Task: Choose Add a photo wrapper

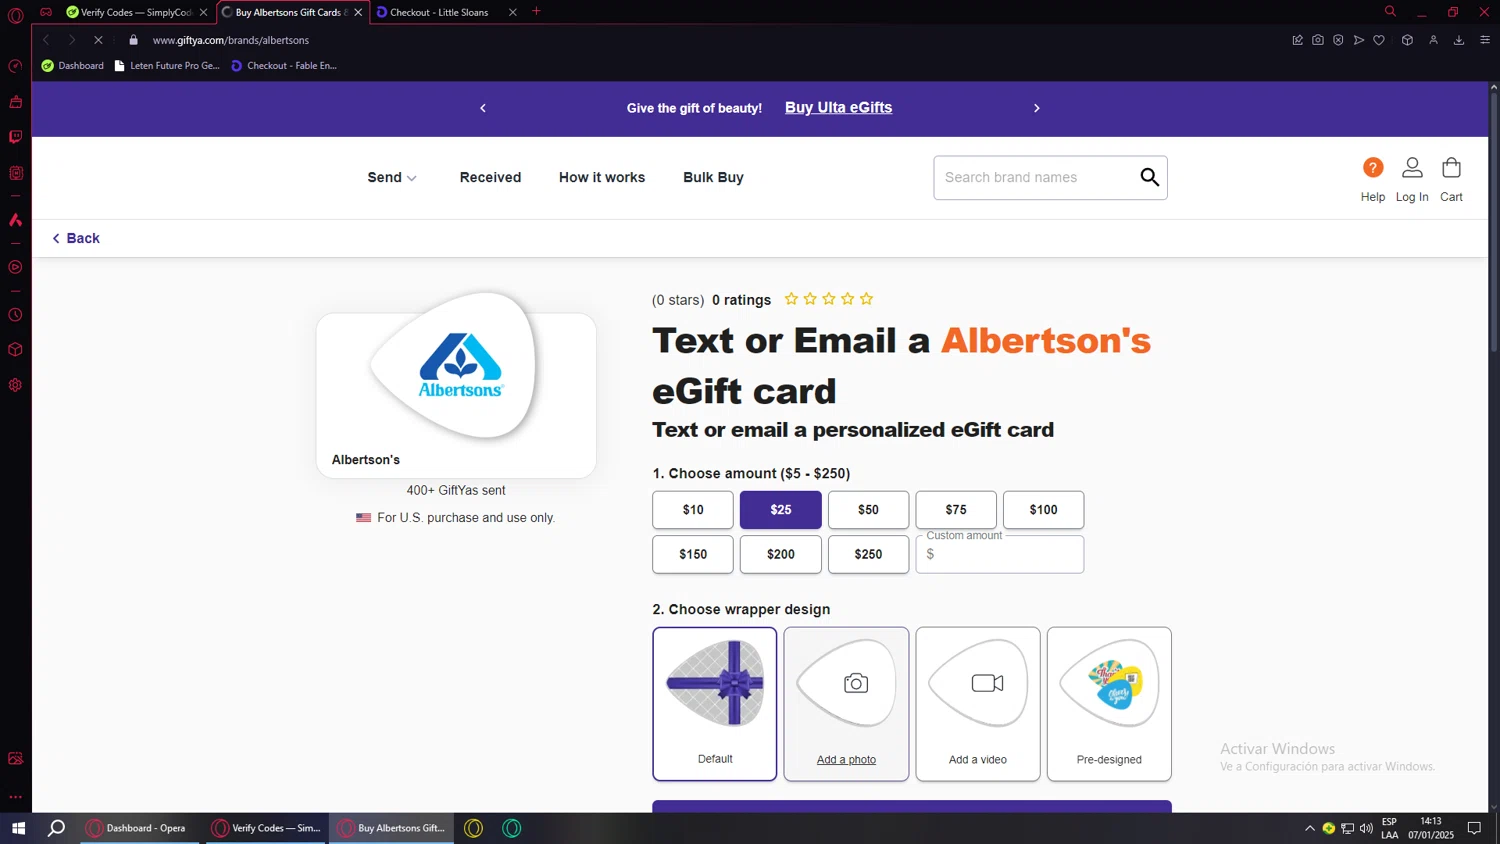Action: click(846, 704)
